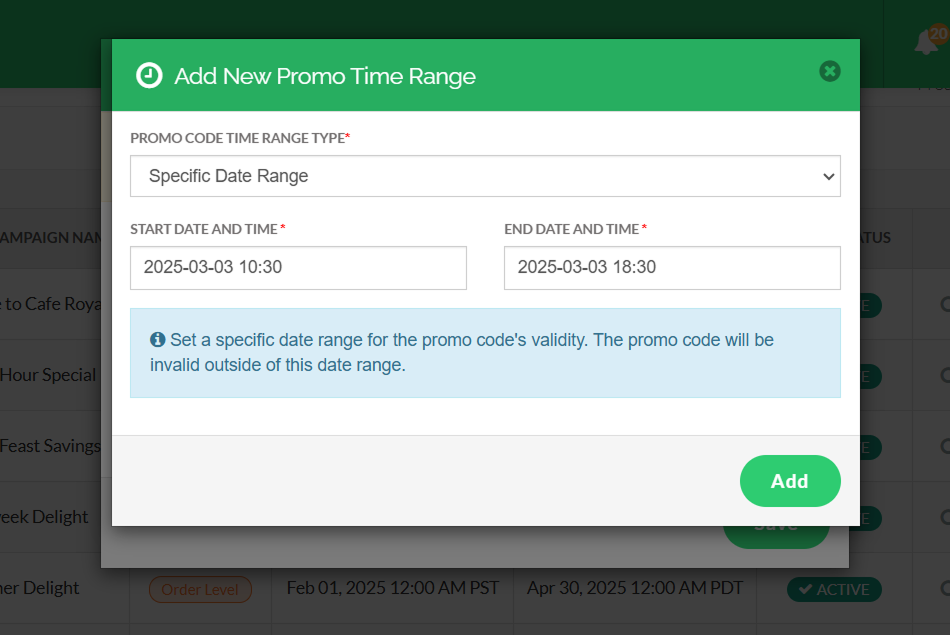The image size is (950, 635).
Task: Click the clock icon in dialog header
Action: click(149, 76)
